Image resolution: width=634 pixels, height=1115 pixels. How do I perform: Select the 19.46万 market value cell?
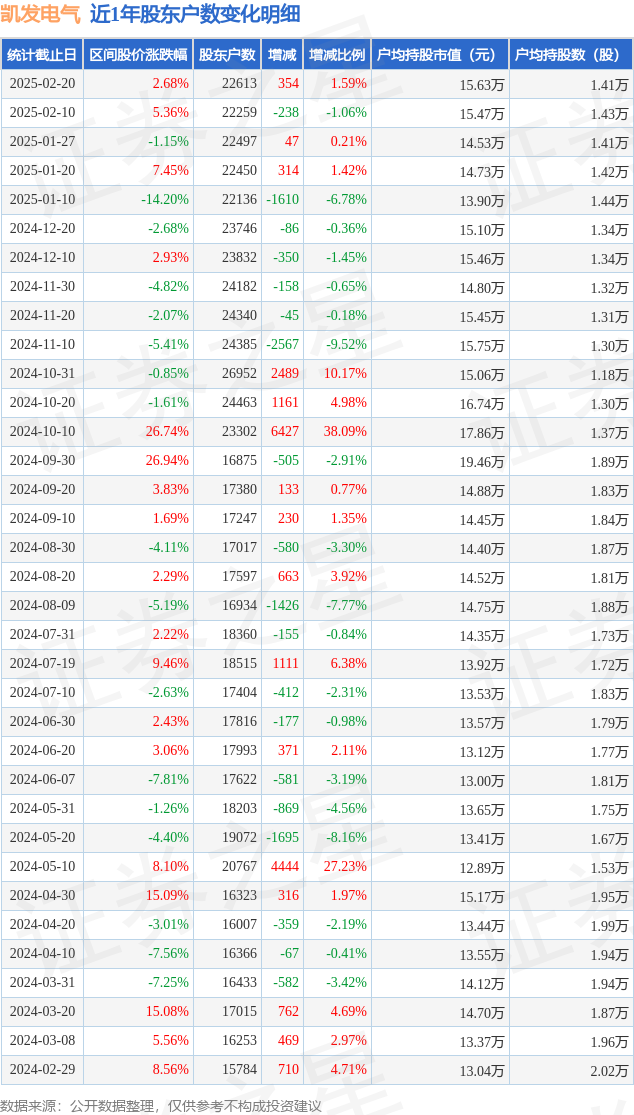tap(482, 461)
